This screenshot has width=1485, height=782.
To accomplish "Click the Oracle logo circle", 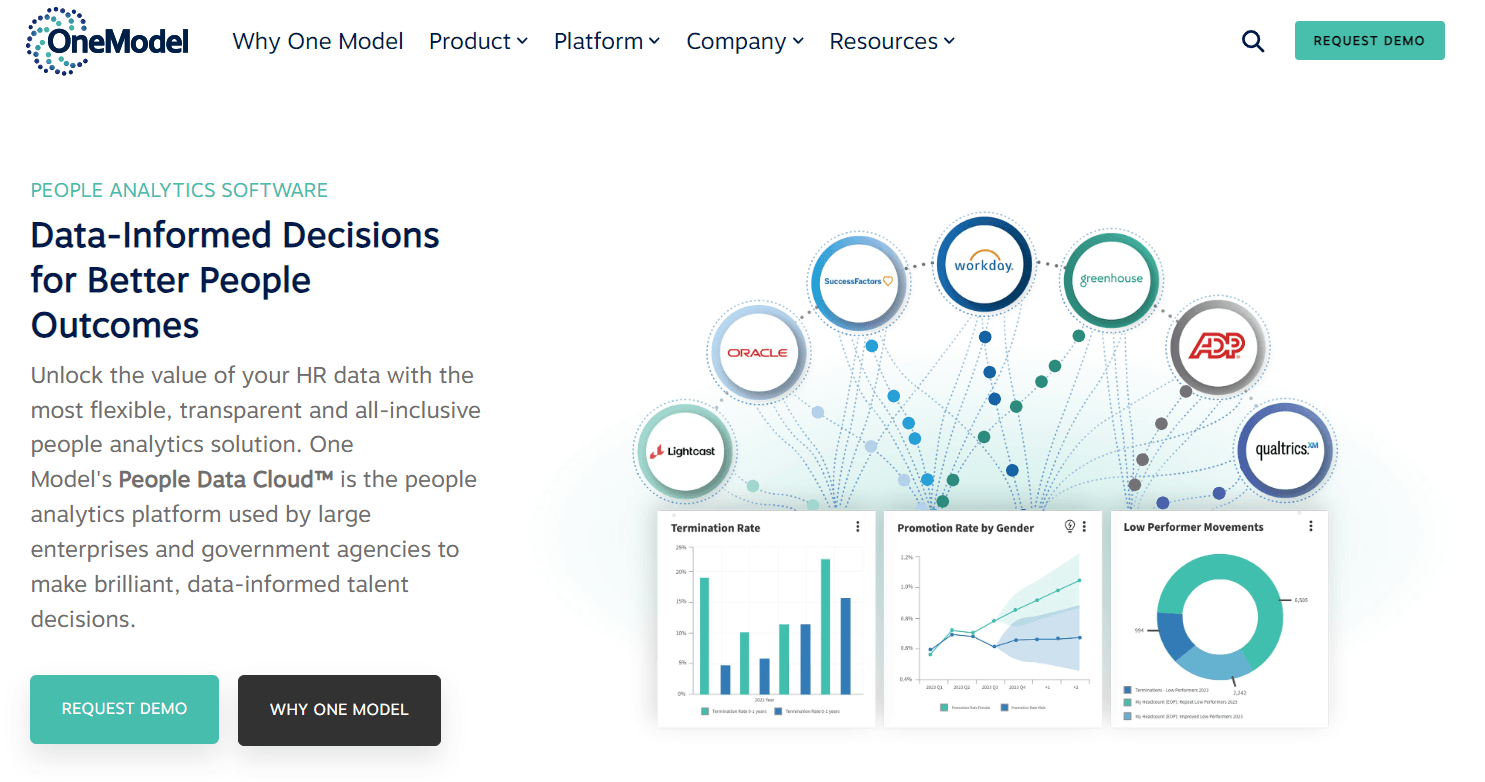I will click(x=757, y=352).
